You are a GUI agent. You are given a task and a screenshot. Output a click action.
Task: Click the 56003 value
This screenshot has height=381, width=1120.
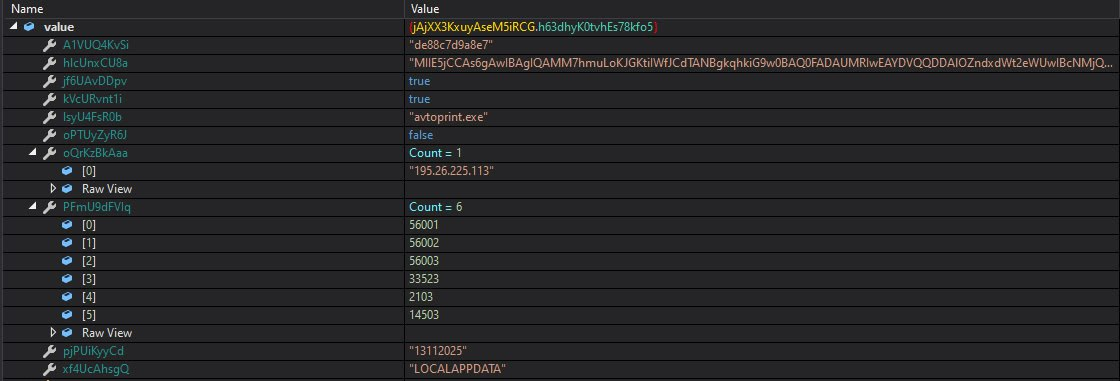point(424,260)
